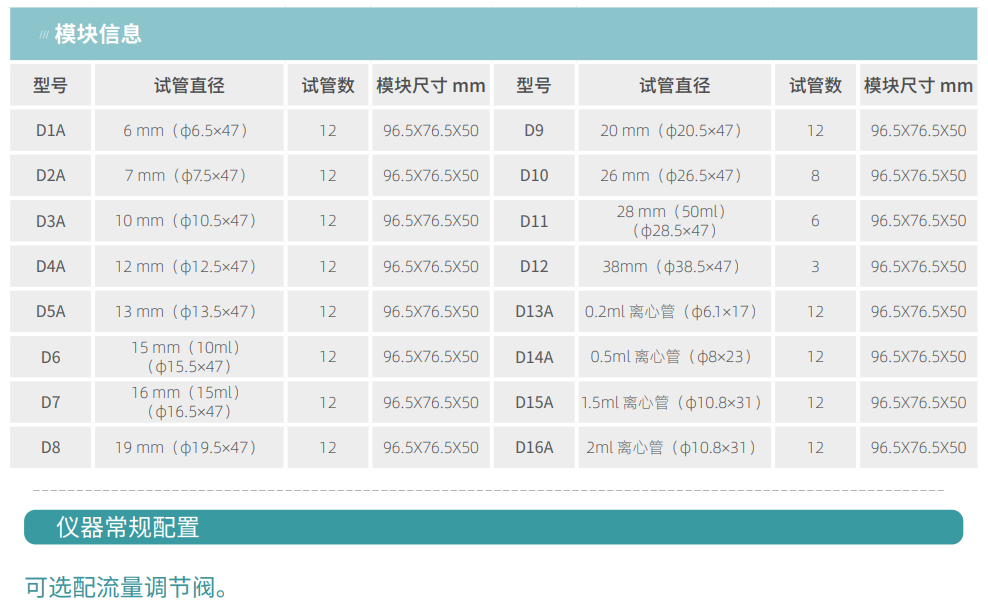Click the tube count 12 in D1A row
988x611 pixels.
click(x=328, y=130)
